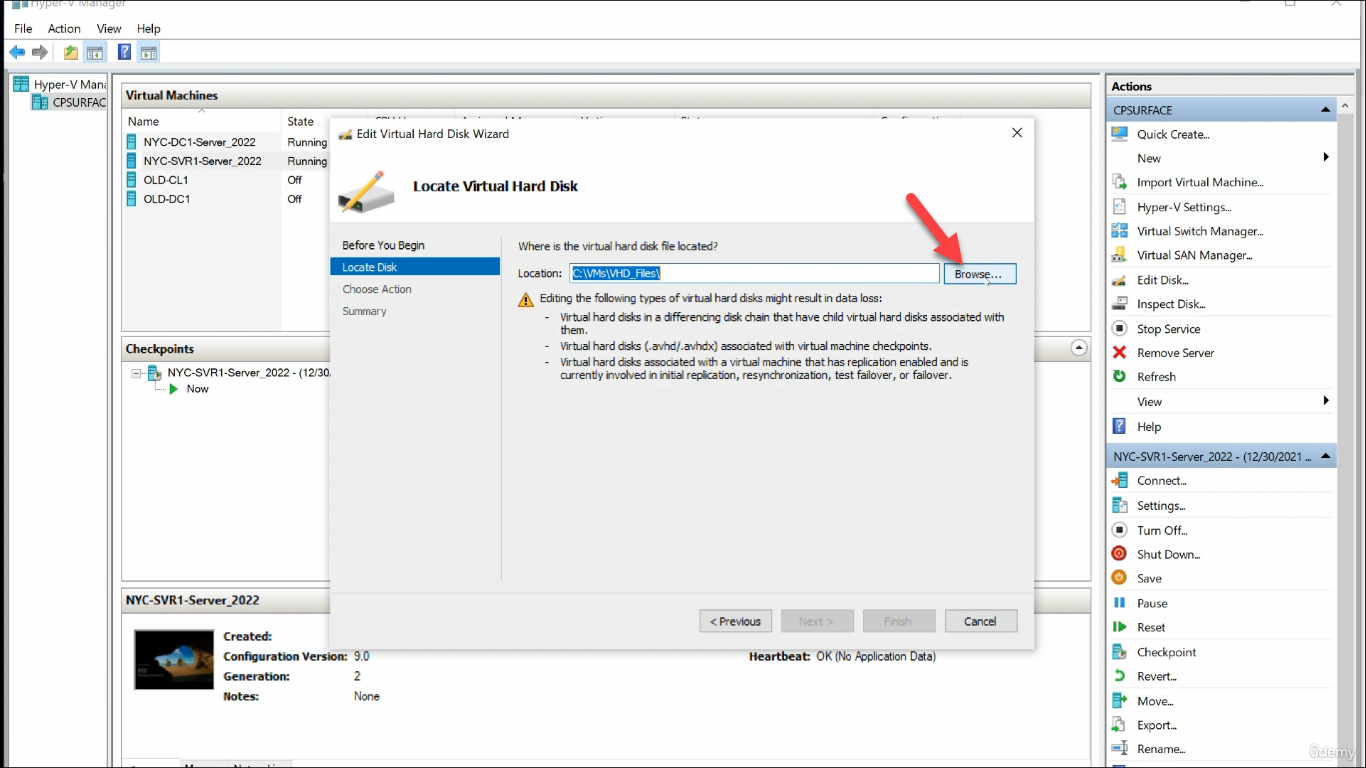Click the Export icon
1366x768 pixels.
point(1120,725)
